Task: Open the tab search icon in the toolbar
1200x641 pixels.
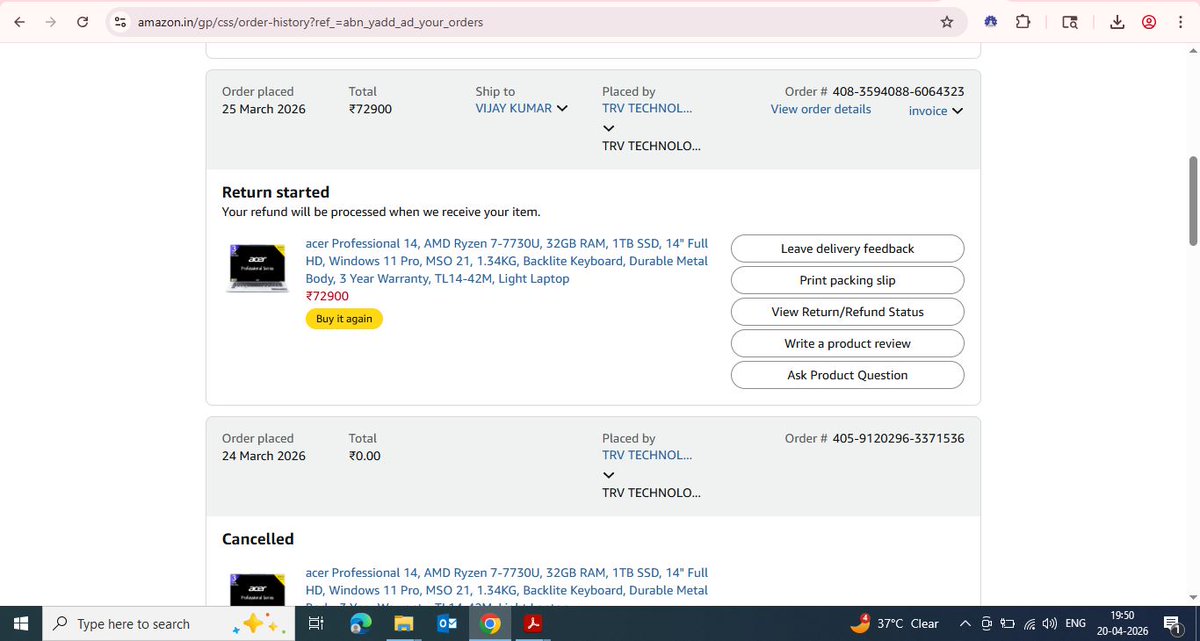Action: point(1070,21)
